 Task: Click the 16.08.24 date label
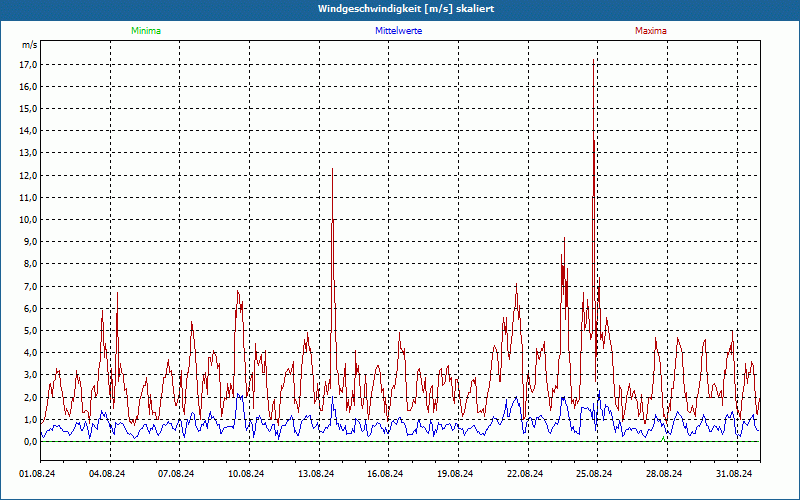click(x=385, y=474)
